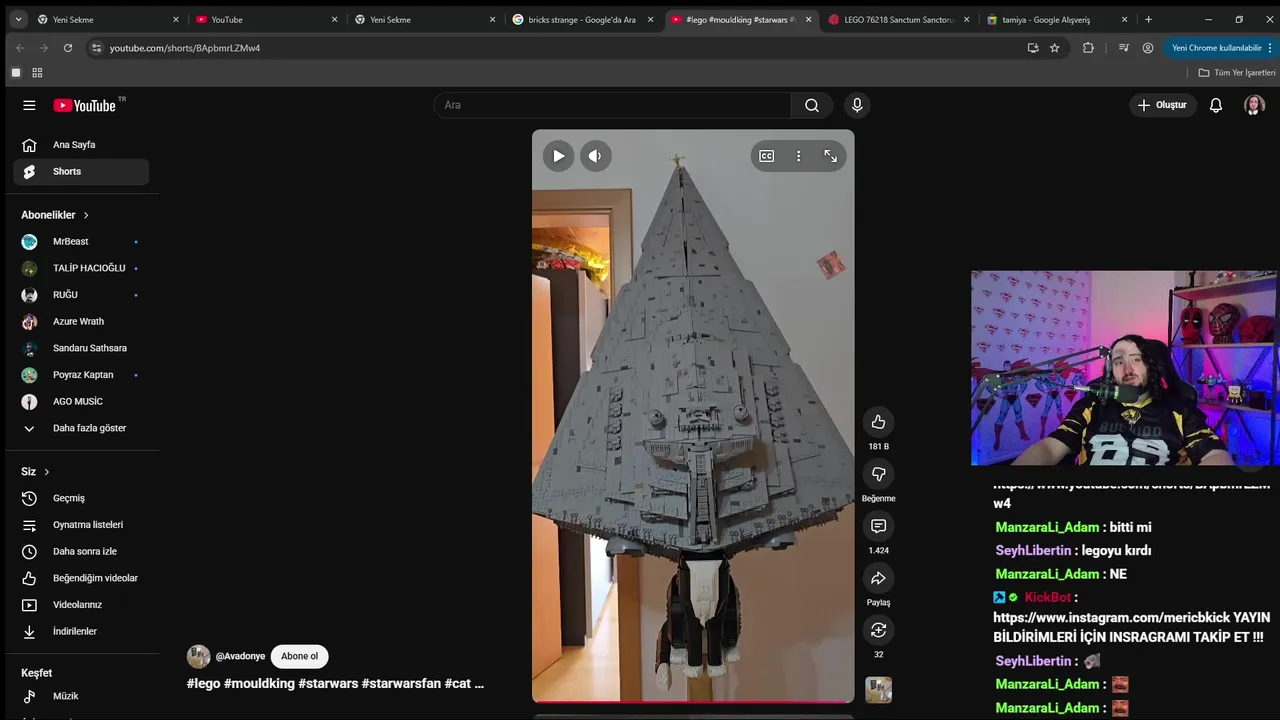Bookmark page with the star icon
This screenshot has width=1280, height=720.
[x=1054, y=48]
